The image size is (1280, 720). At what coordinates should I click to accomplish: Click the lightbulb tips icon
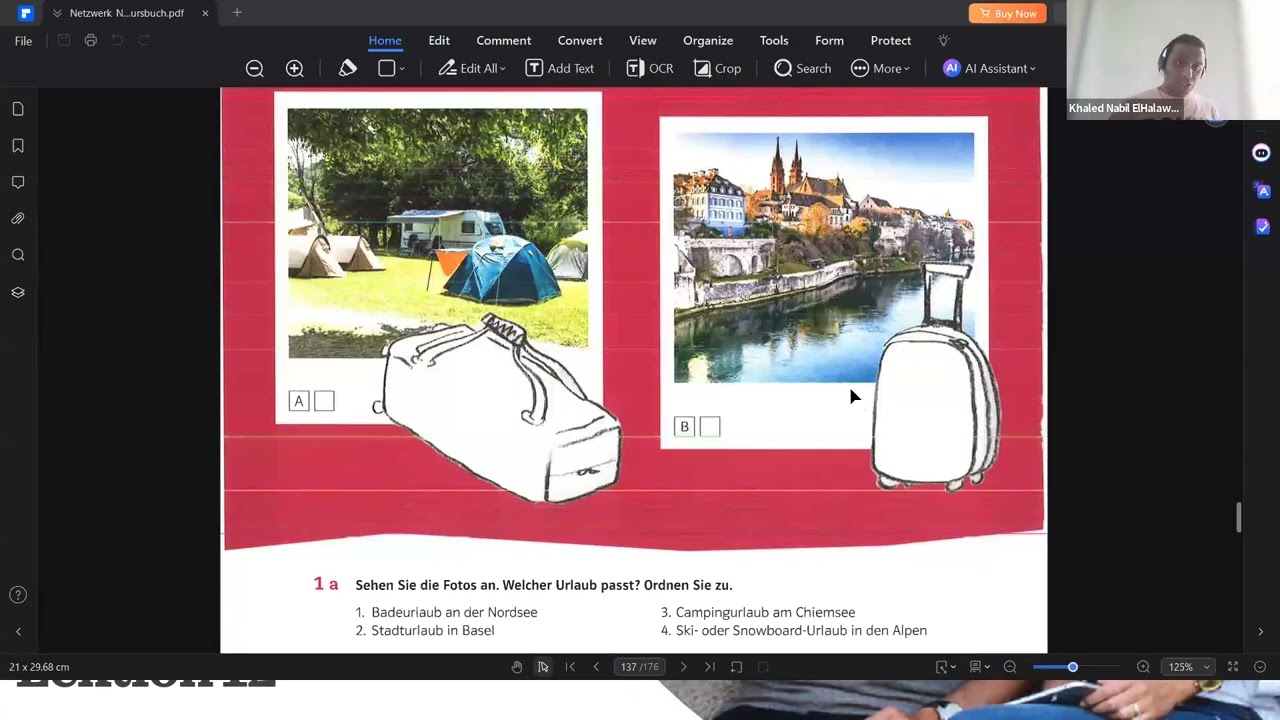pos(943,40)
